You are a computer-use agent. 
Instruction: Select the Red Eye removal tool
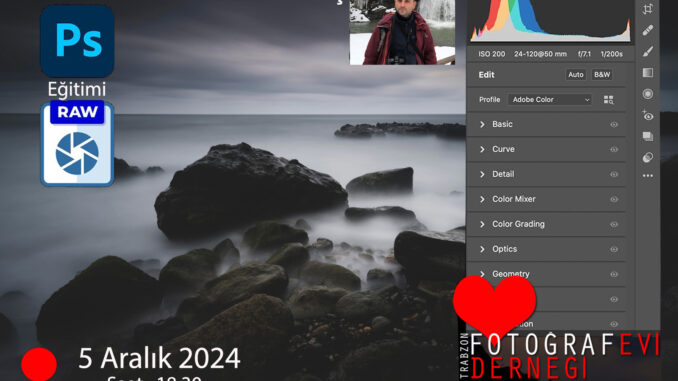pyautogui.click(x=647, y=115)
